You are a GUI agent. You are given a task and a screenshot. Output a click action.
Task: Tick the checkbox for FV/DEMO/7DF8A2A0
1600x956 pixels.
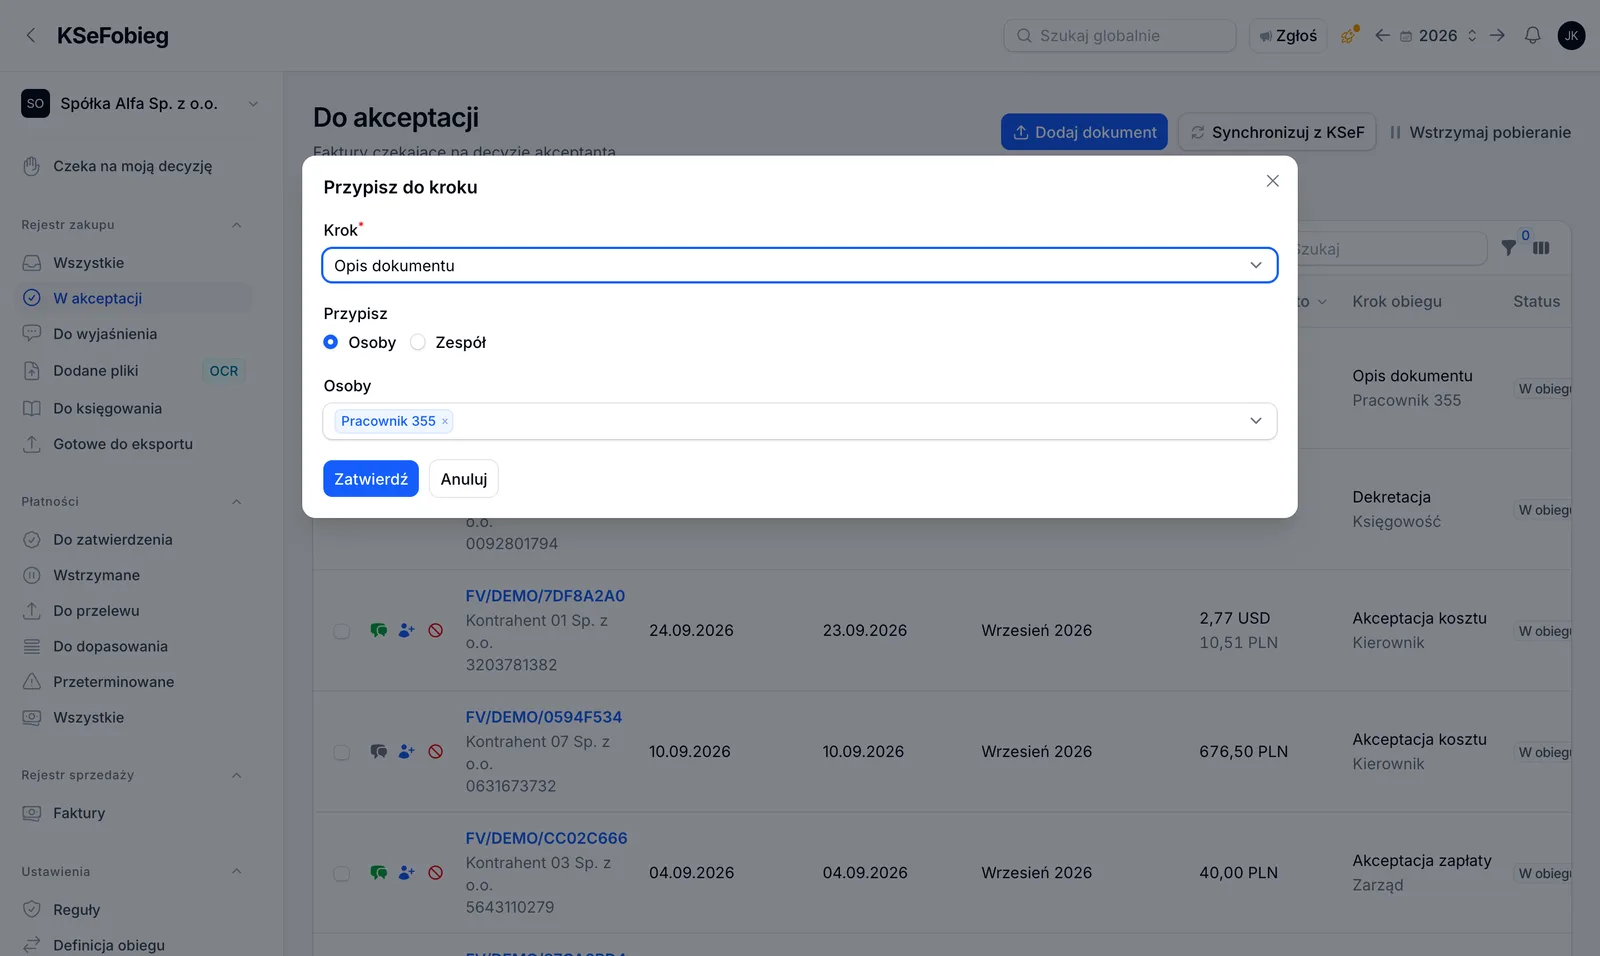(342, 631)
